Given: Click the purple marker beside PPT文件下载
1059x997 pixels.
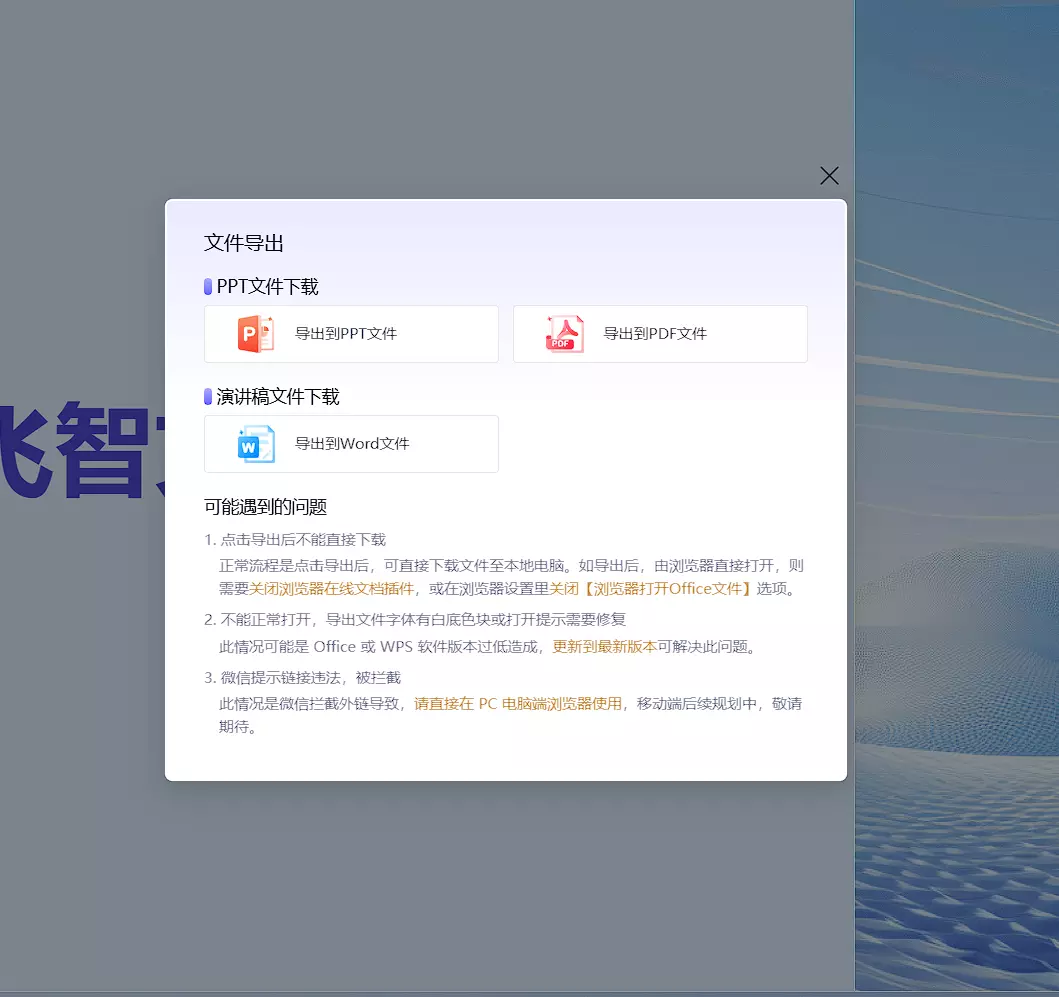Looking at the screenshot, I should [208, 287].
